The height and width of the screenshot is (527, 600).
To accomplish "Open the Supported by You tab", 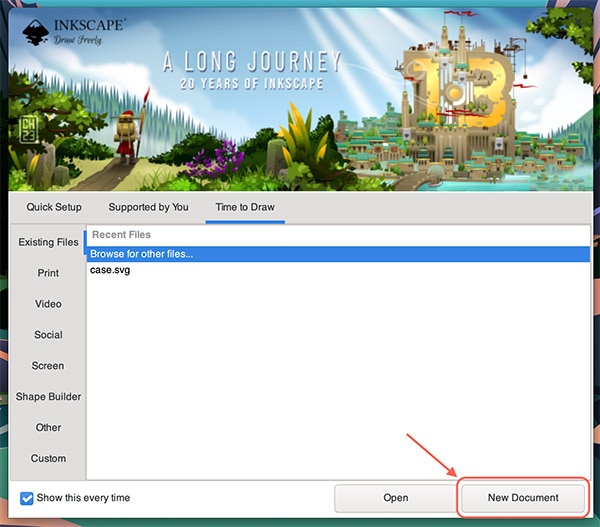I will point(148,207).
